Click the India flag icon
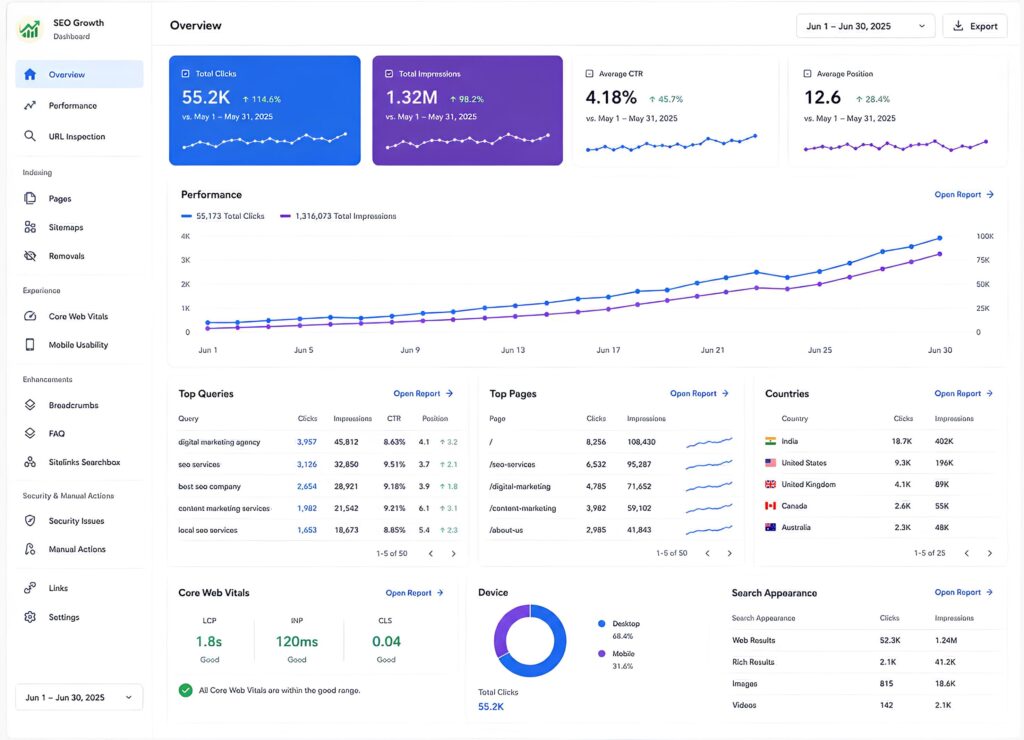This screenshot has width=1024, height=740. click(x=771, y=441)
